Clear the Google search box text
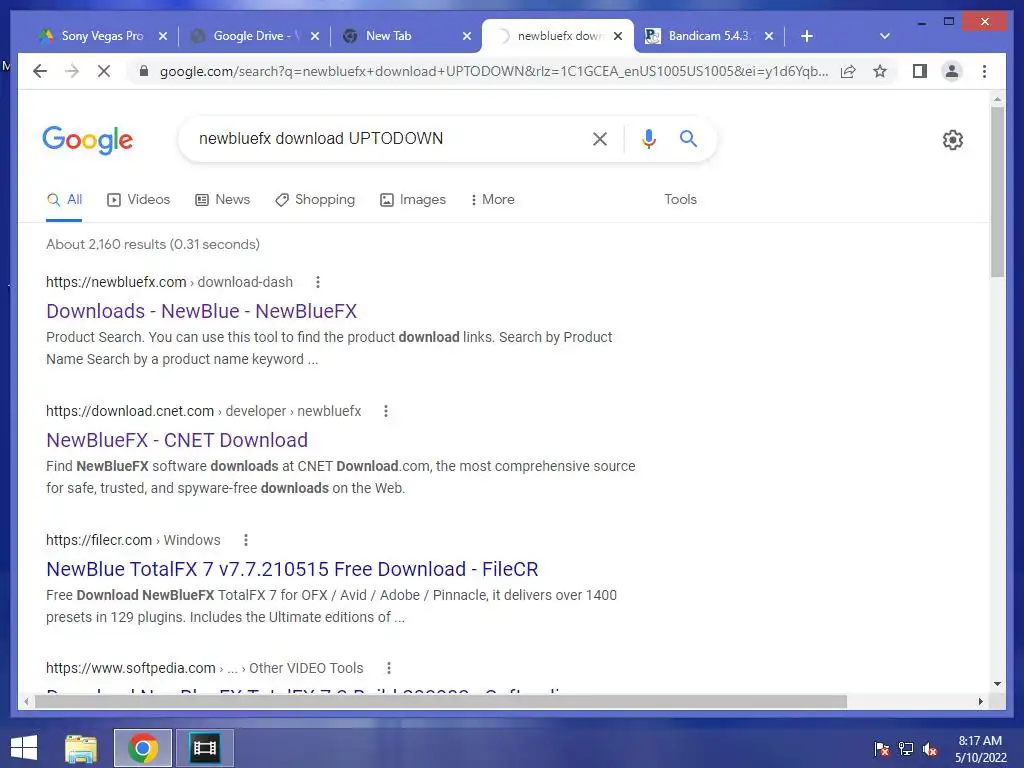This screenshot has height=768, width=1024. pyautogui.click(x=600, y=138)
